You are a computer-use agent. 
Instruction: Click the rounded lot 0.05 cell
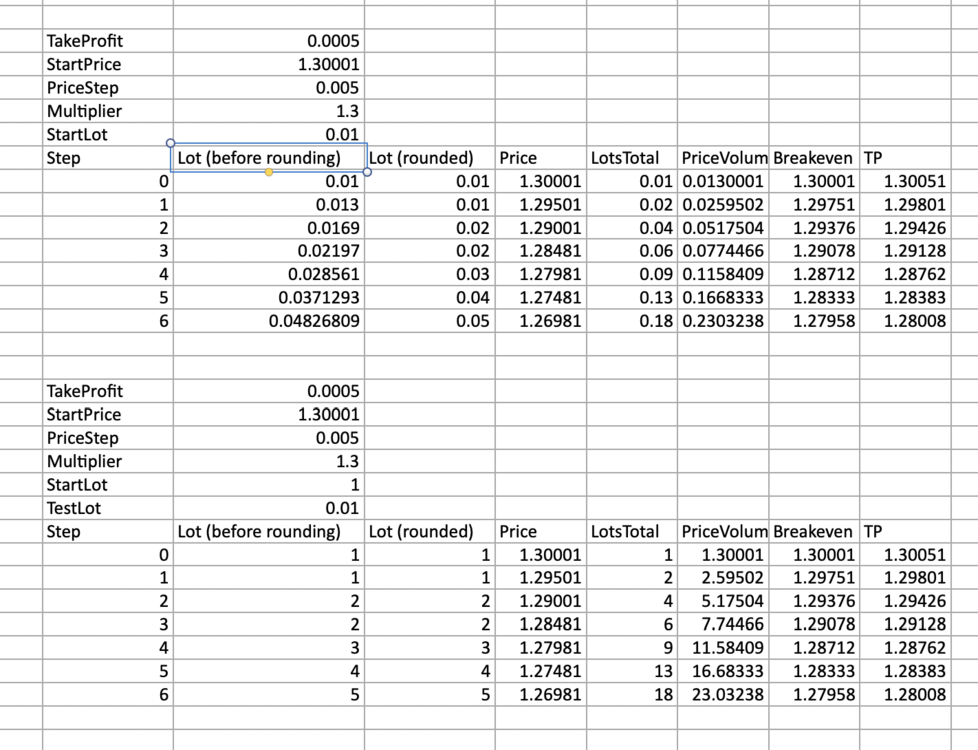point(430,321)
